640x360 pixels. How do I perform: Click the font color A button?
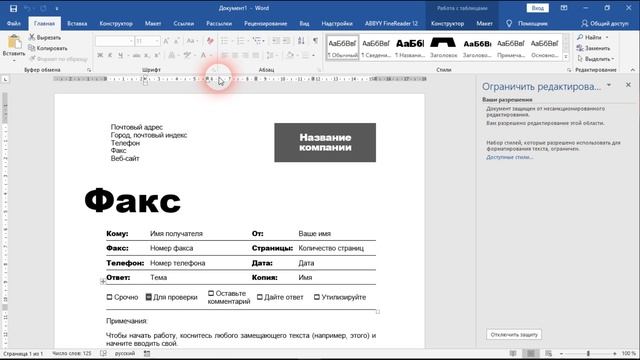pos(203,55)
